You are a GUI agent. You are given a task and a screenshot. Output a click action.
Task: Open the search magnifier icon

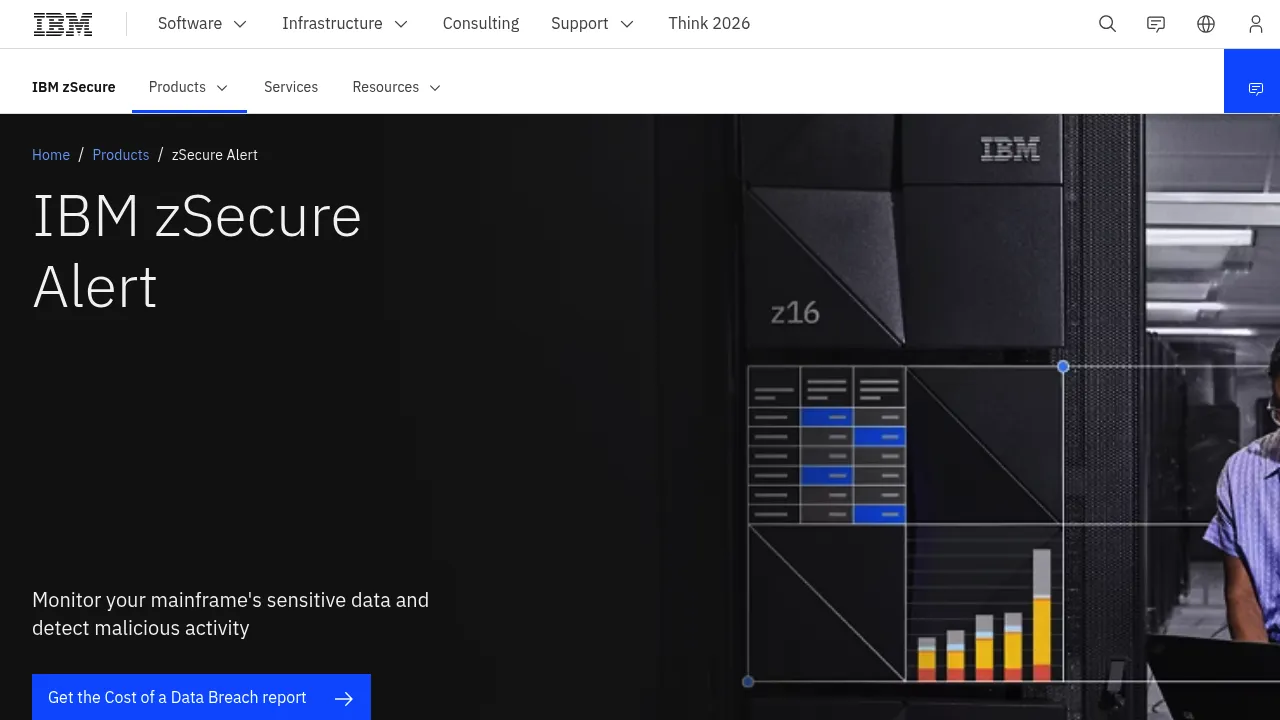(x=1107, y=24)
